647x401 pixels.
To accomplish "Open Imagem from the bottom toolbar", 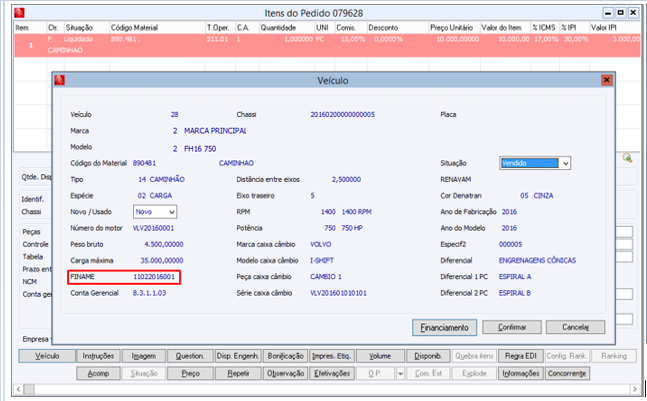I will click(143, 356).
